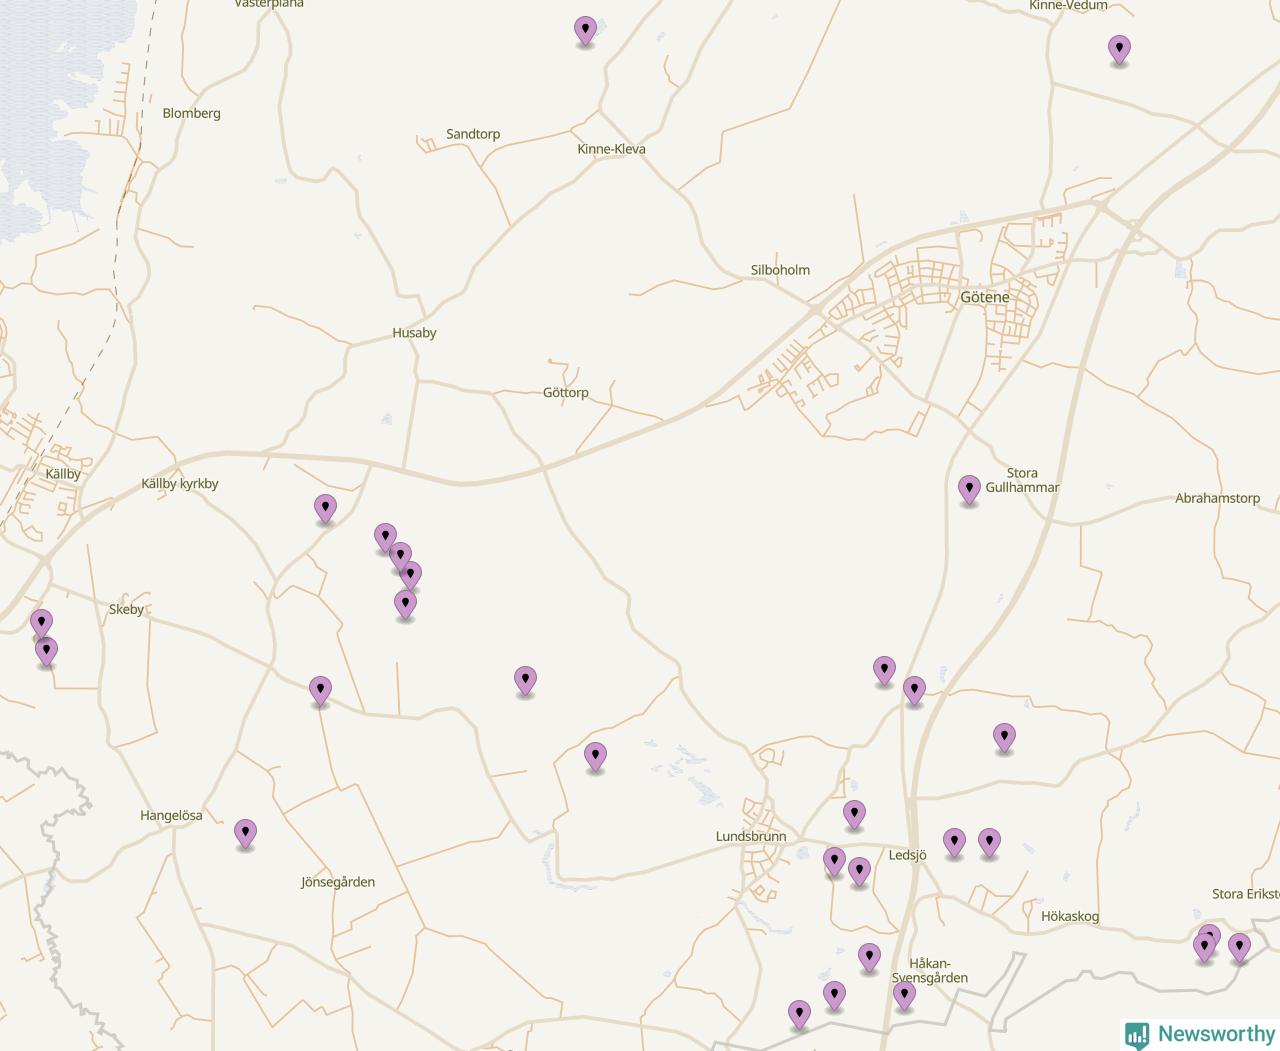
Task: Select the pin left of Stora Gullhammar
Action: [x=969, y=489]
